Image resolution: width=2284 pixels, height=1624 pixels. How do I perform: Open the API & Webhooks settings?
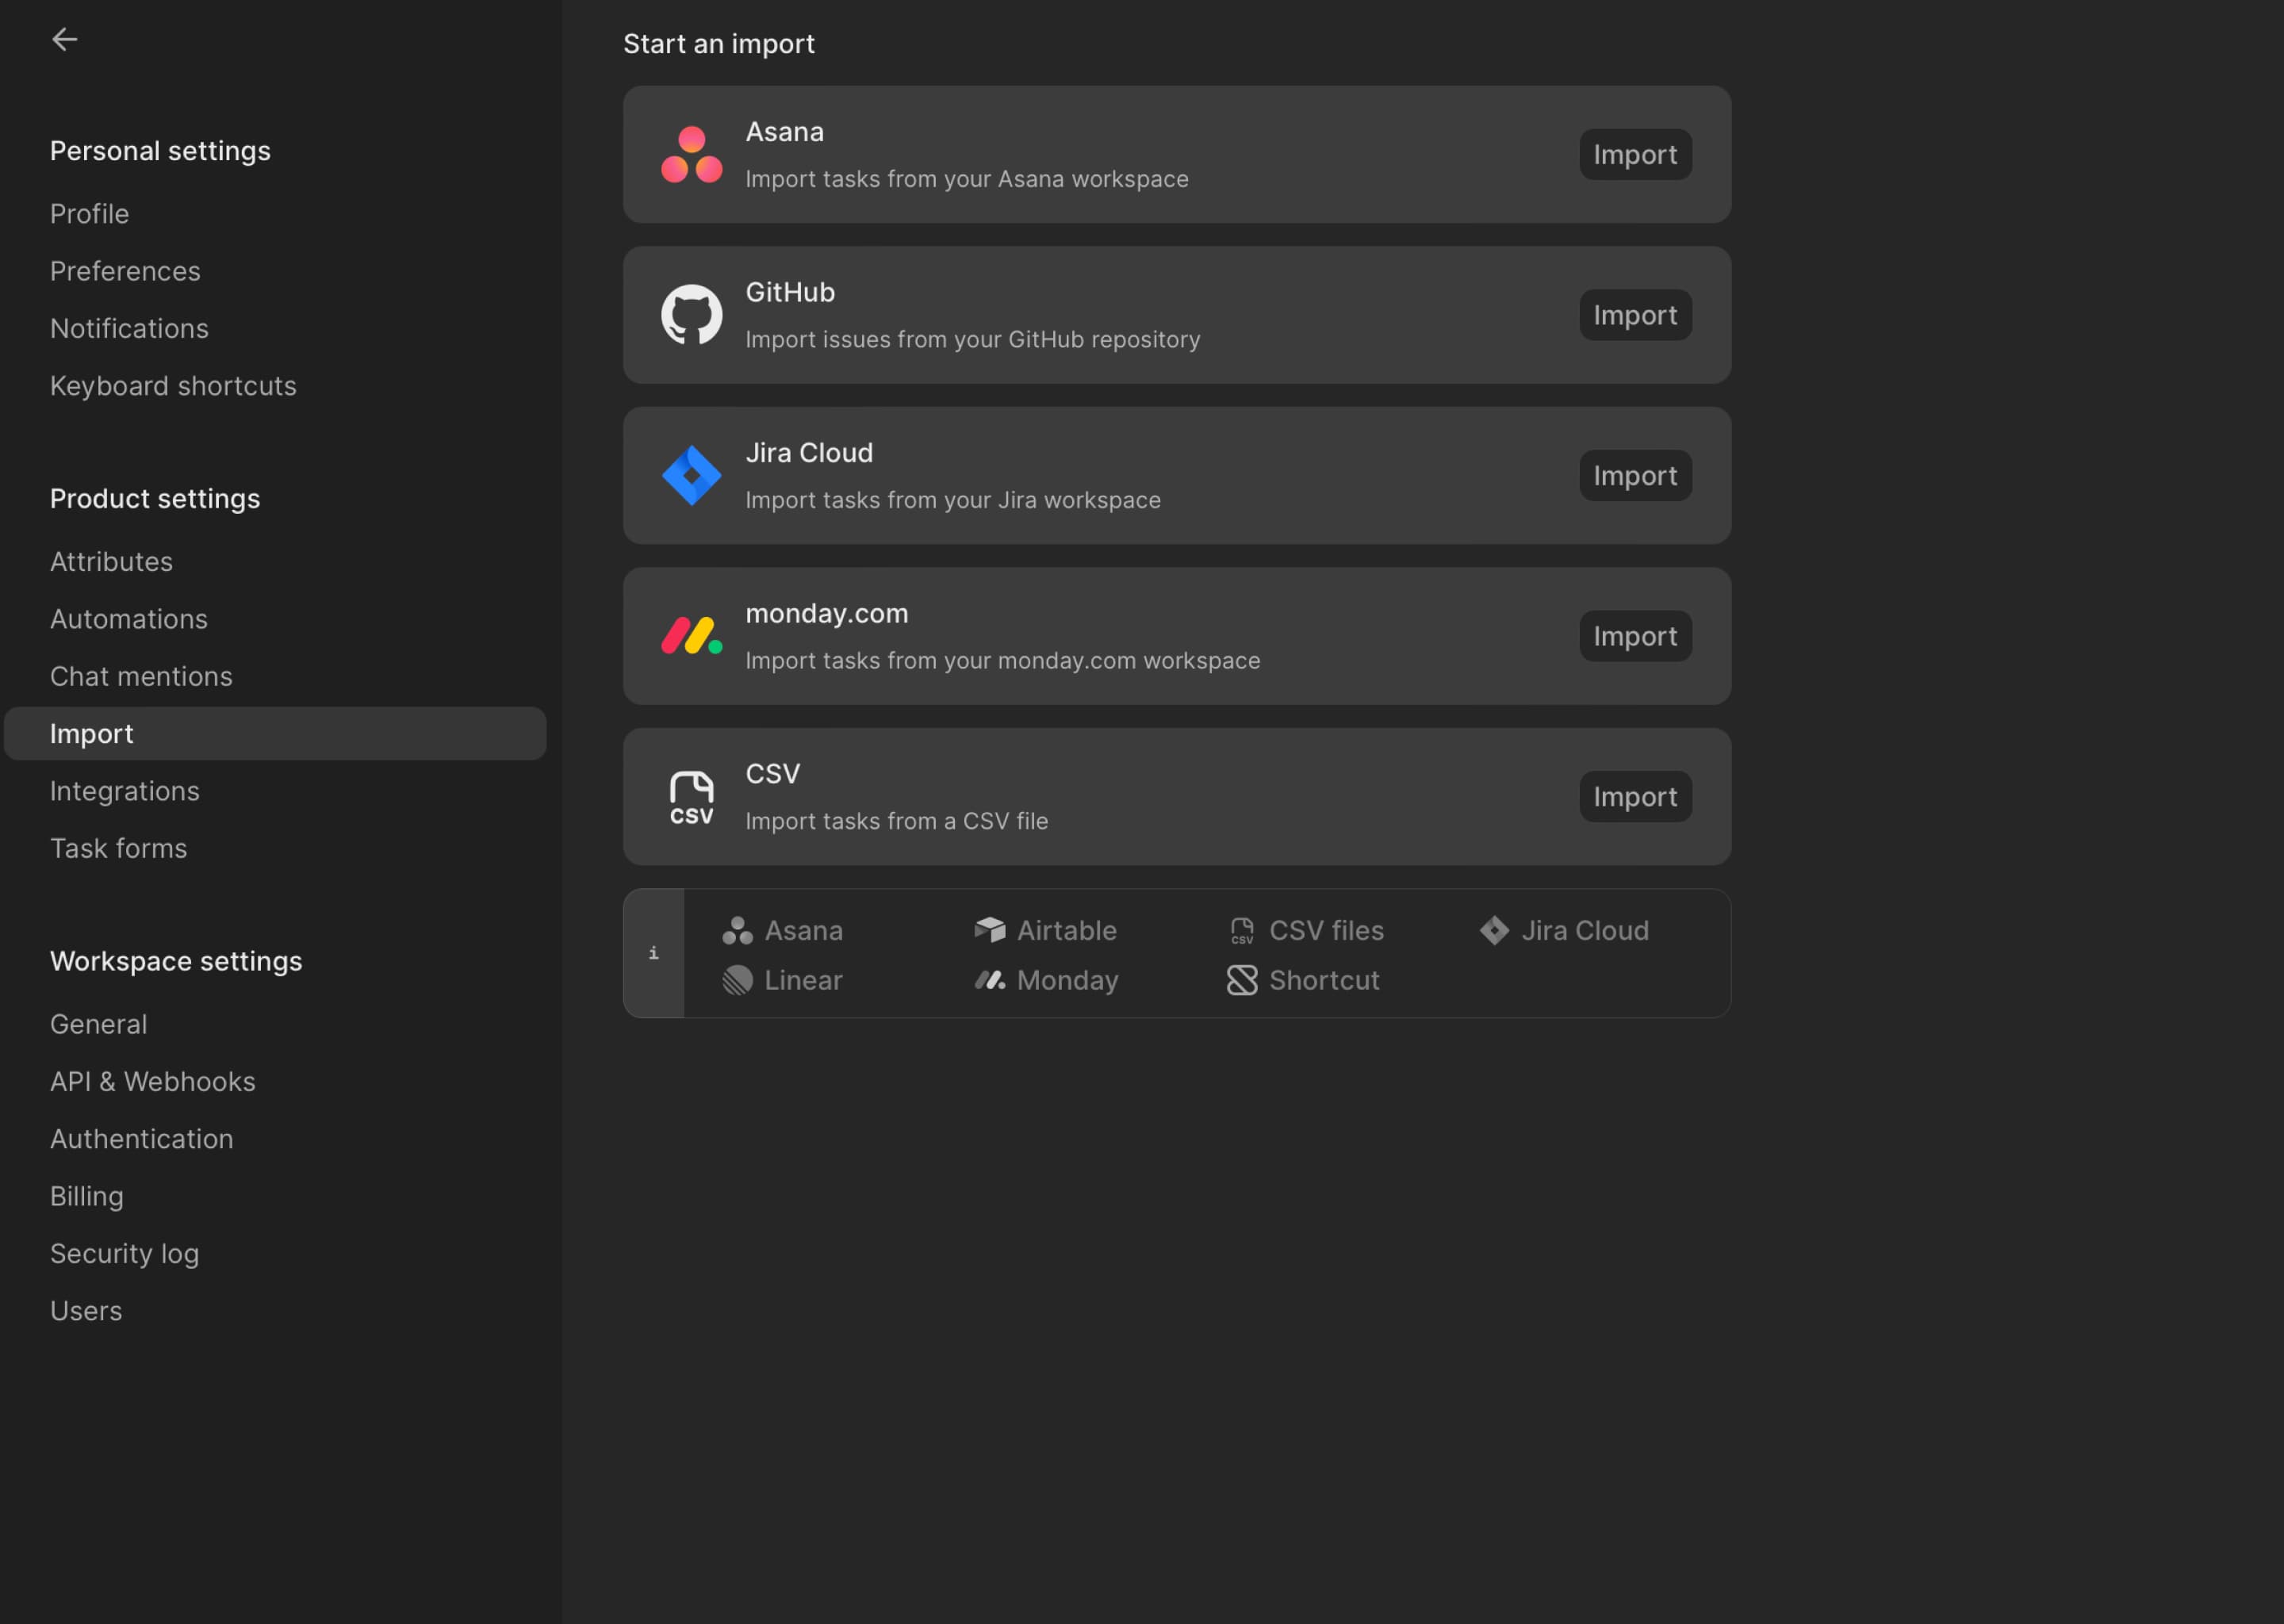point(153,1081)
